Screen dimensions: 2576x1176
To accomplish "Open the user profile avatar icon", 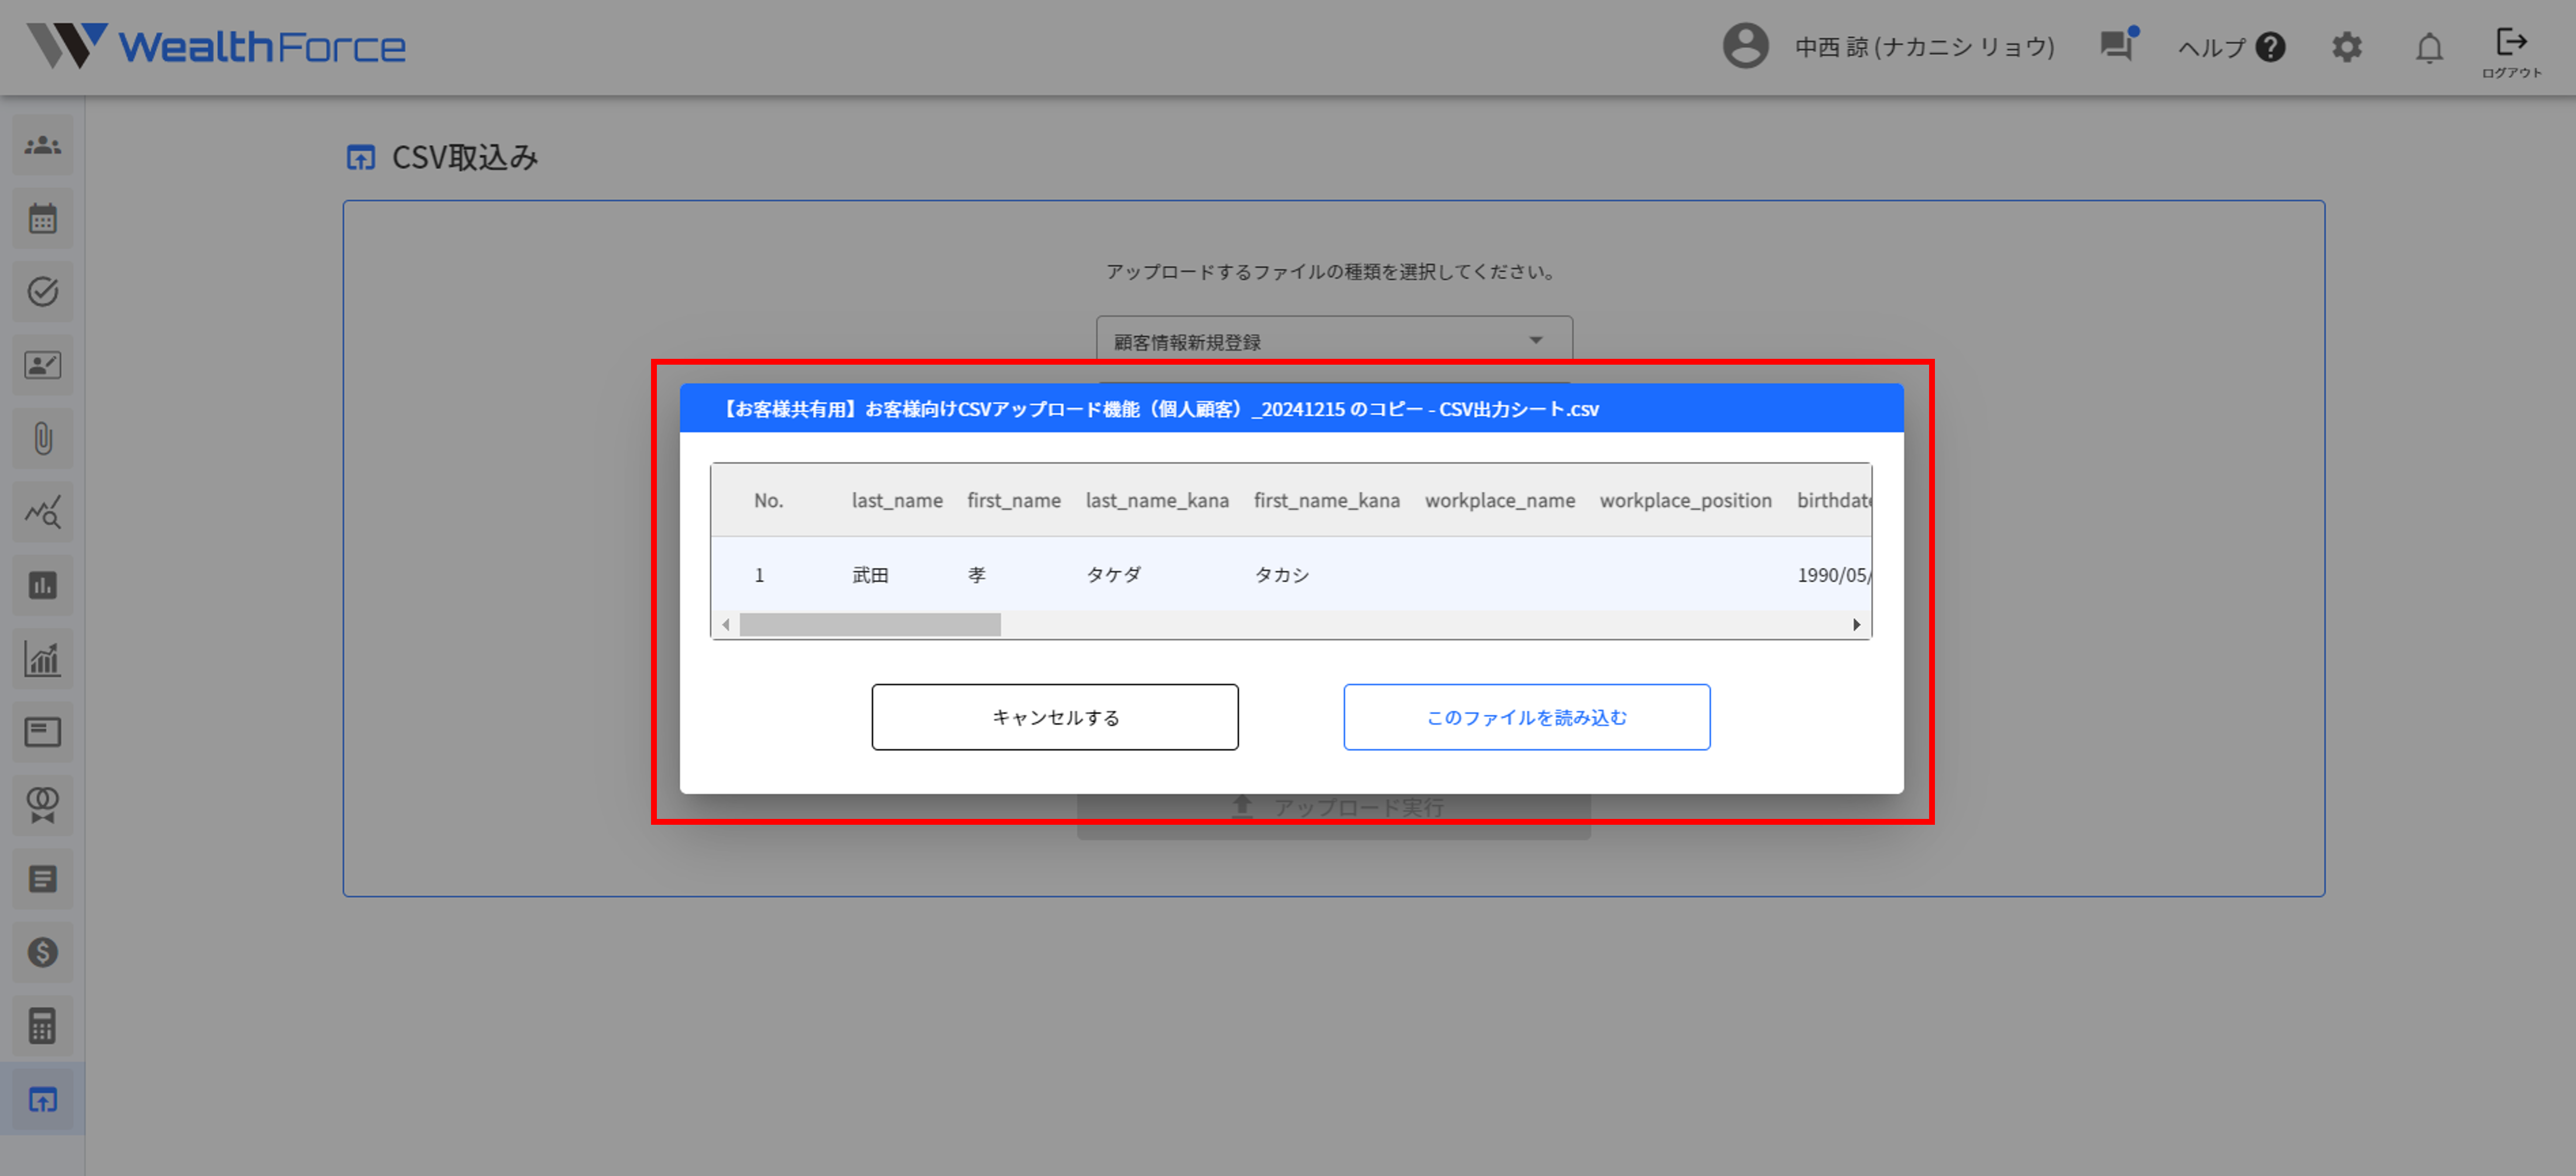I will tap(1745, 46).
